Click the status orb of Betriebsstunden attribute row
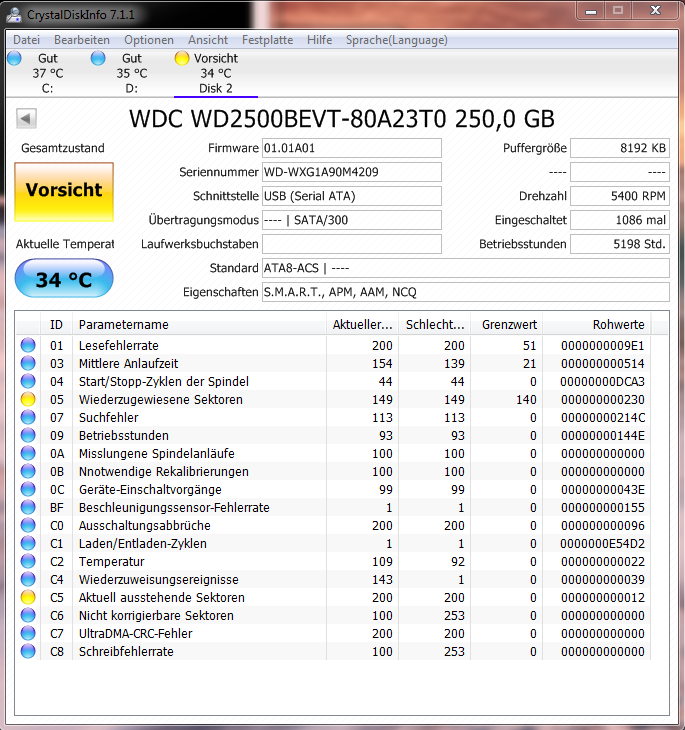The width and height of the screenshot is (685, 730). click(28, 435)
